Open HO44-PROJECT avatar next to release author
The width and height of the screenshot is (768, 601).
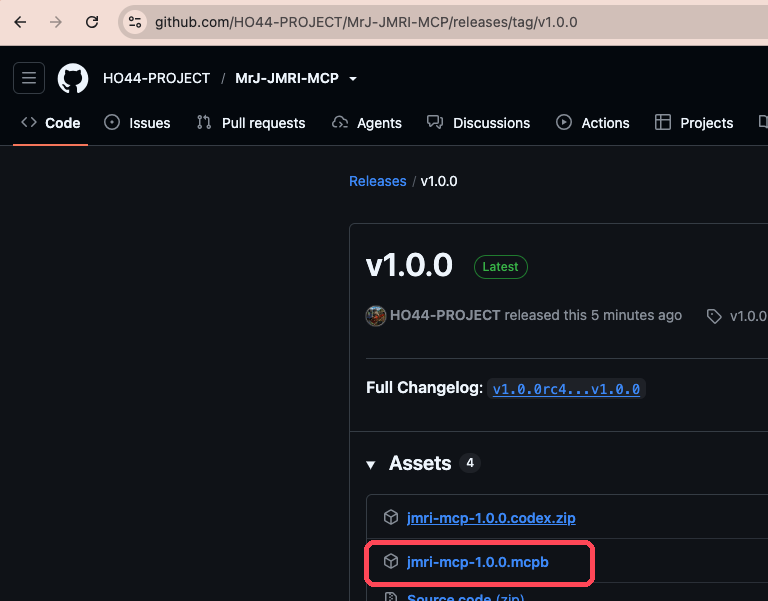(376, 315)
